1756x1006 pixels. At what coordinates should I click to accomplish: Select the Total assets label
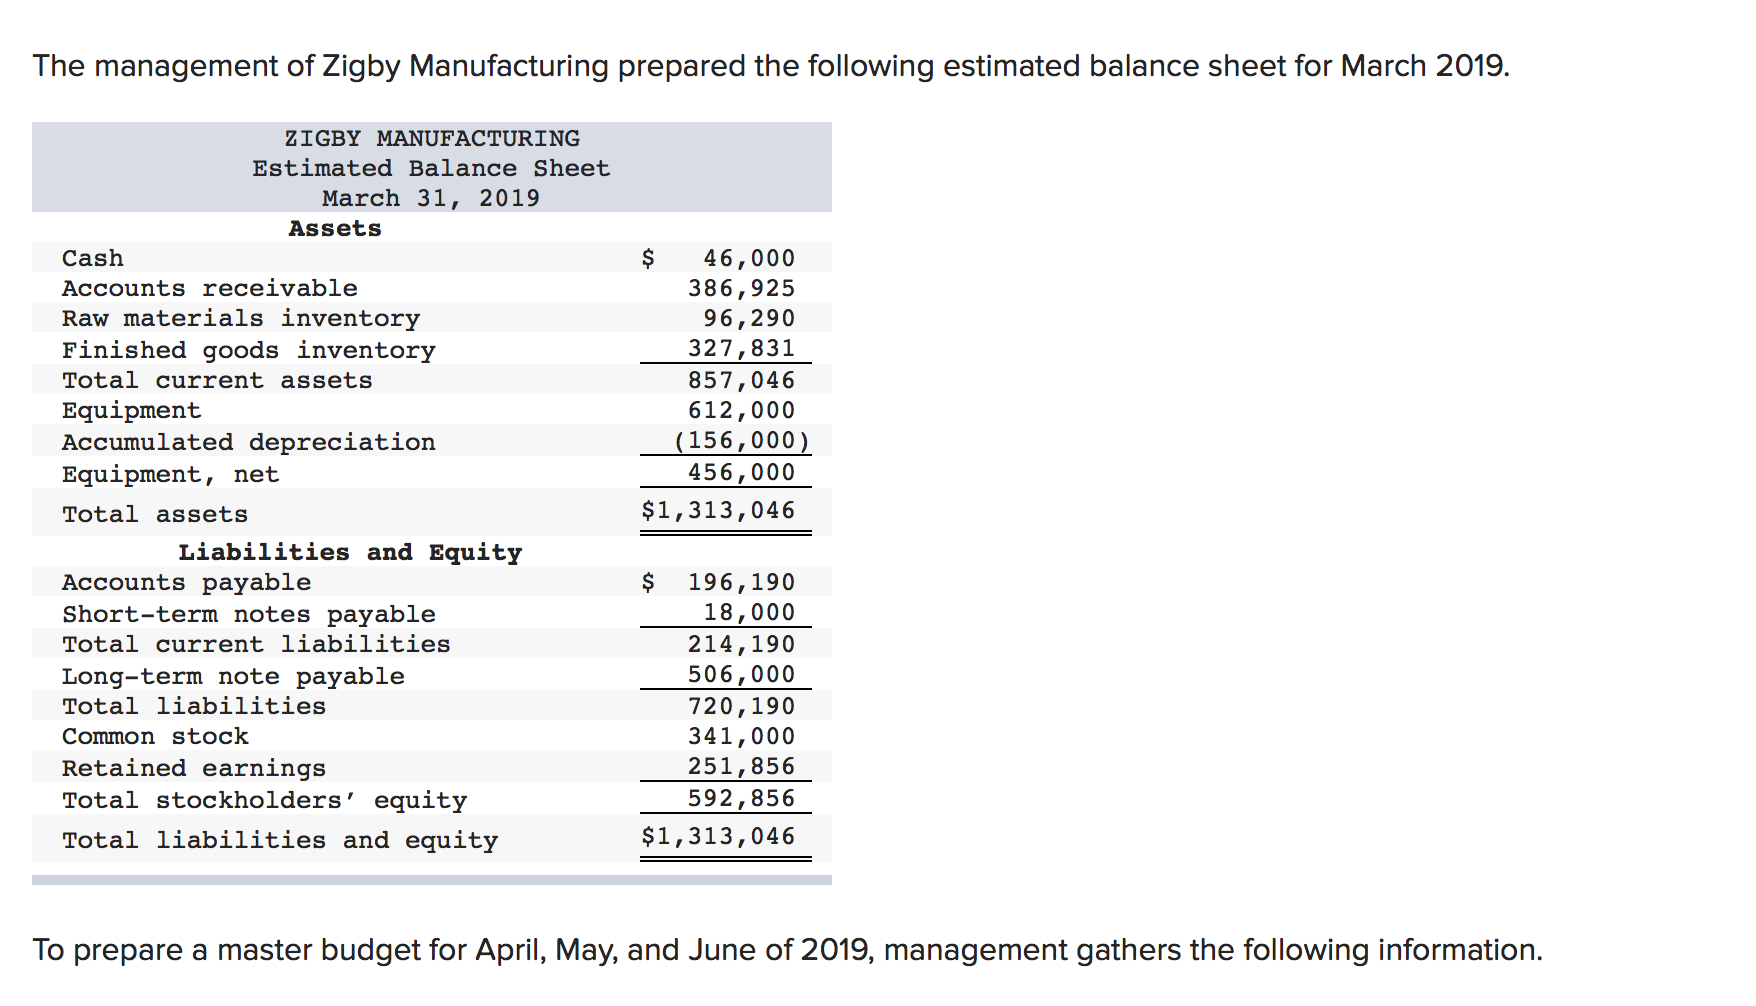[x=155, y=514]
